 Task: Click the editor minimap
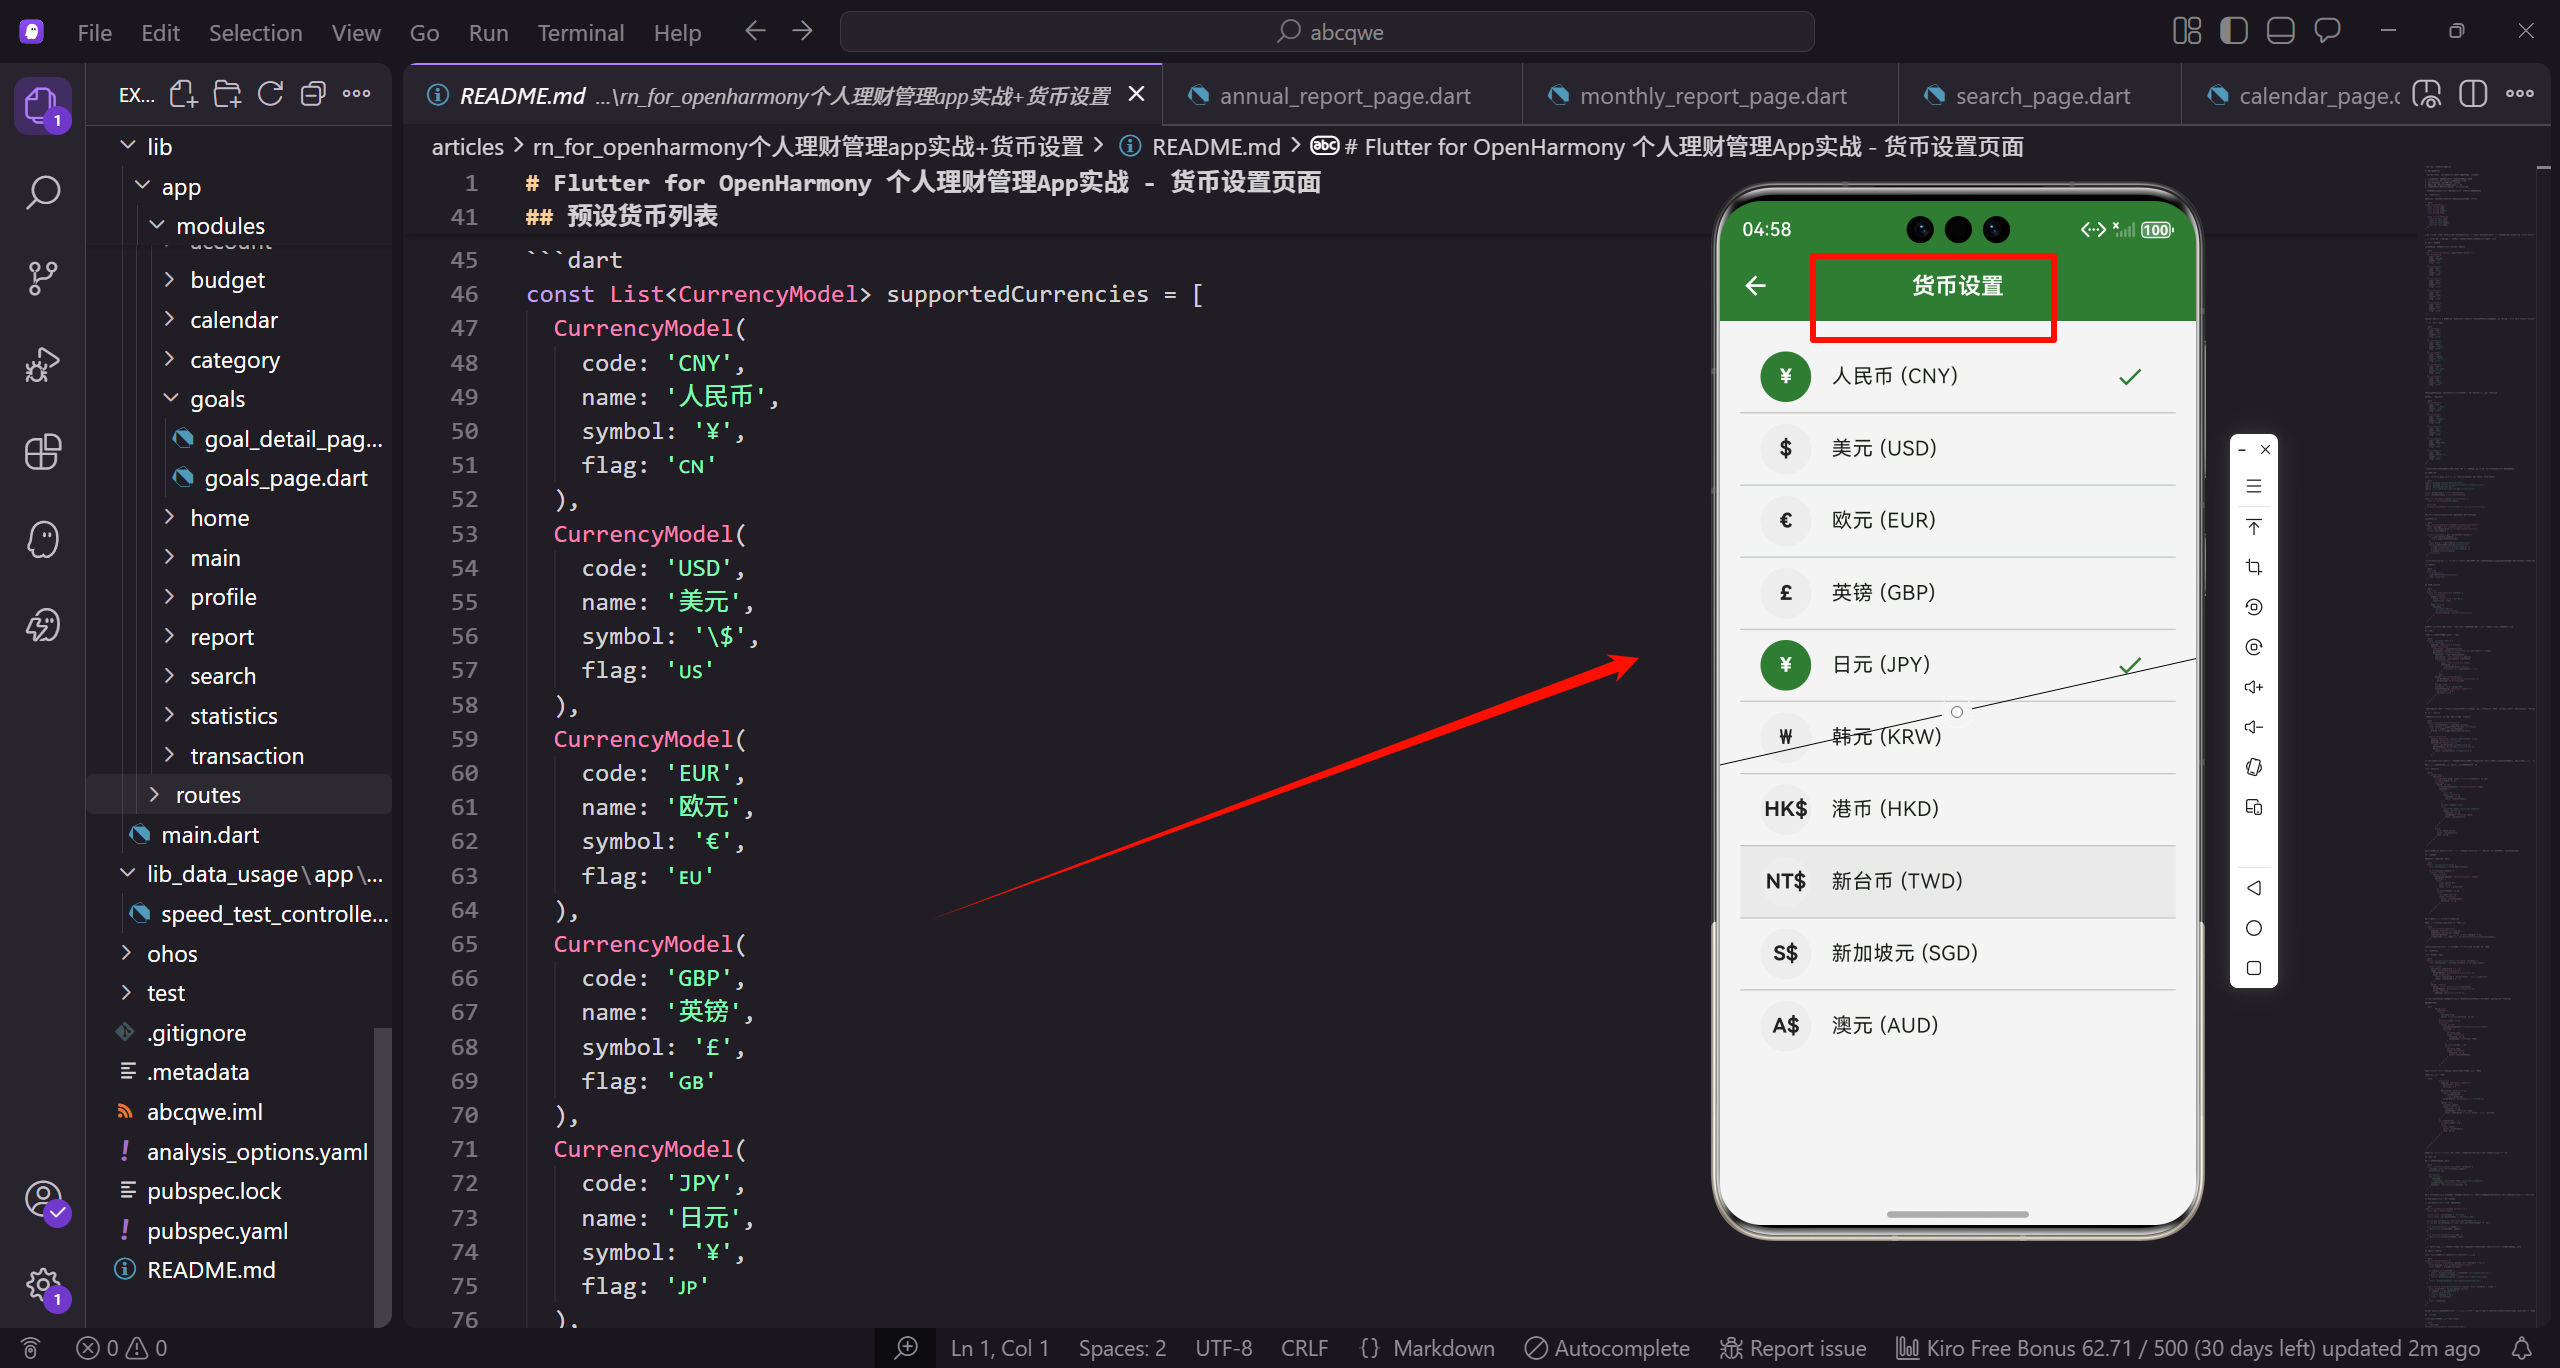[2480, 745]
